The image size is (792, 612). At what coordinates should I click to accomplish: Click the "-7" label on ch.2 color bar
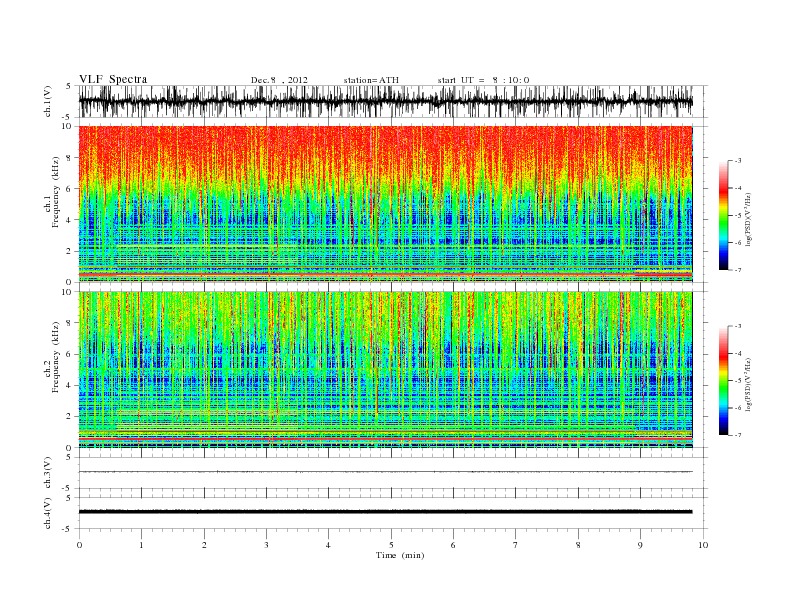tap(738, 435)
